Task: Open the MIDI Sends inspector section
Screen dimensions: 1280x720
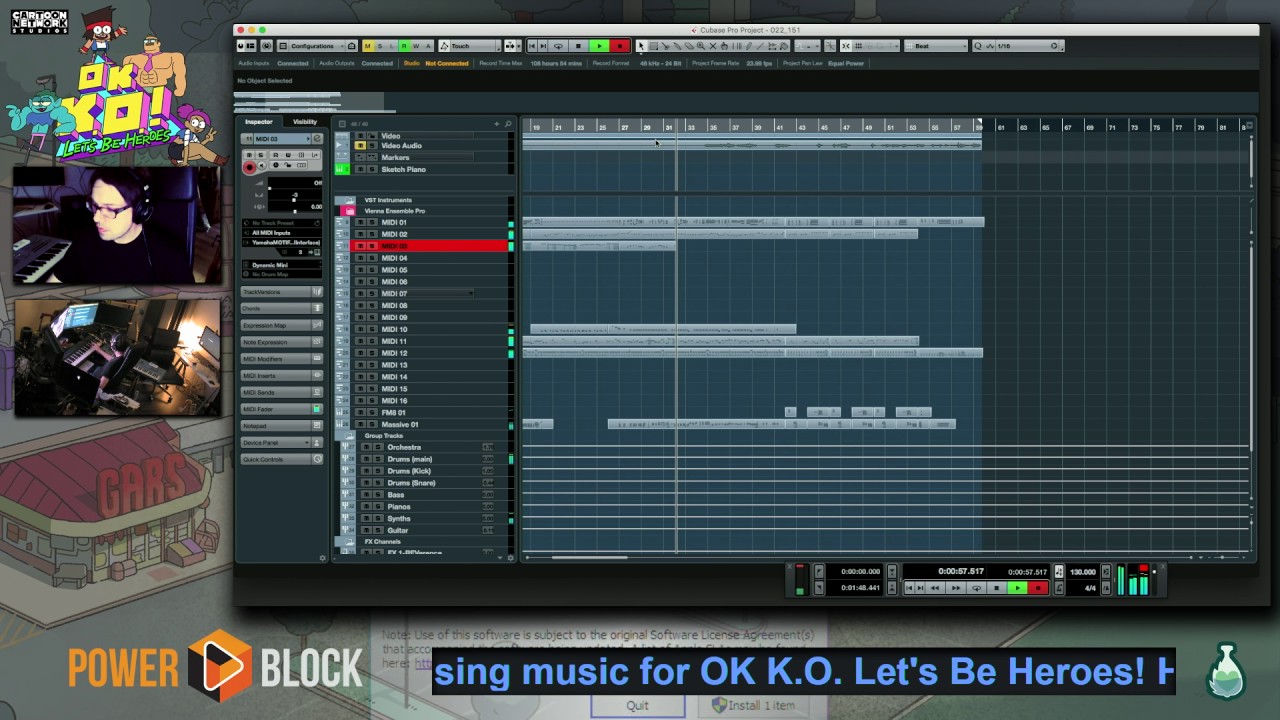Action: (x=282, y=392)
